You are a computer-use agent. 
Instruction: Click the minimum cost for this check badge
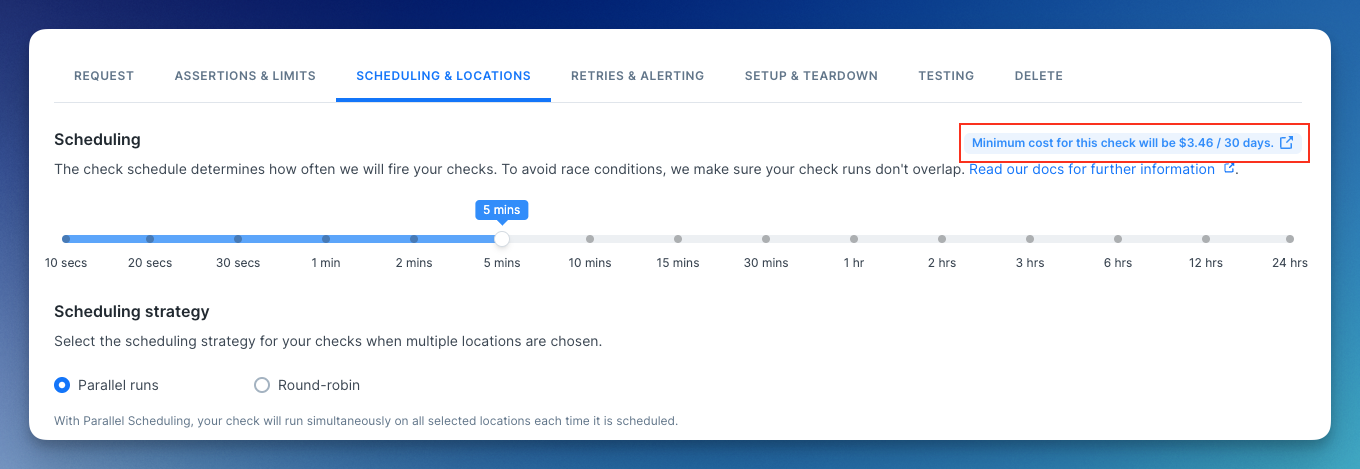point(1122,143)
